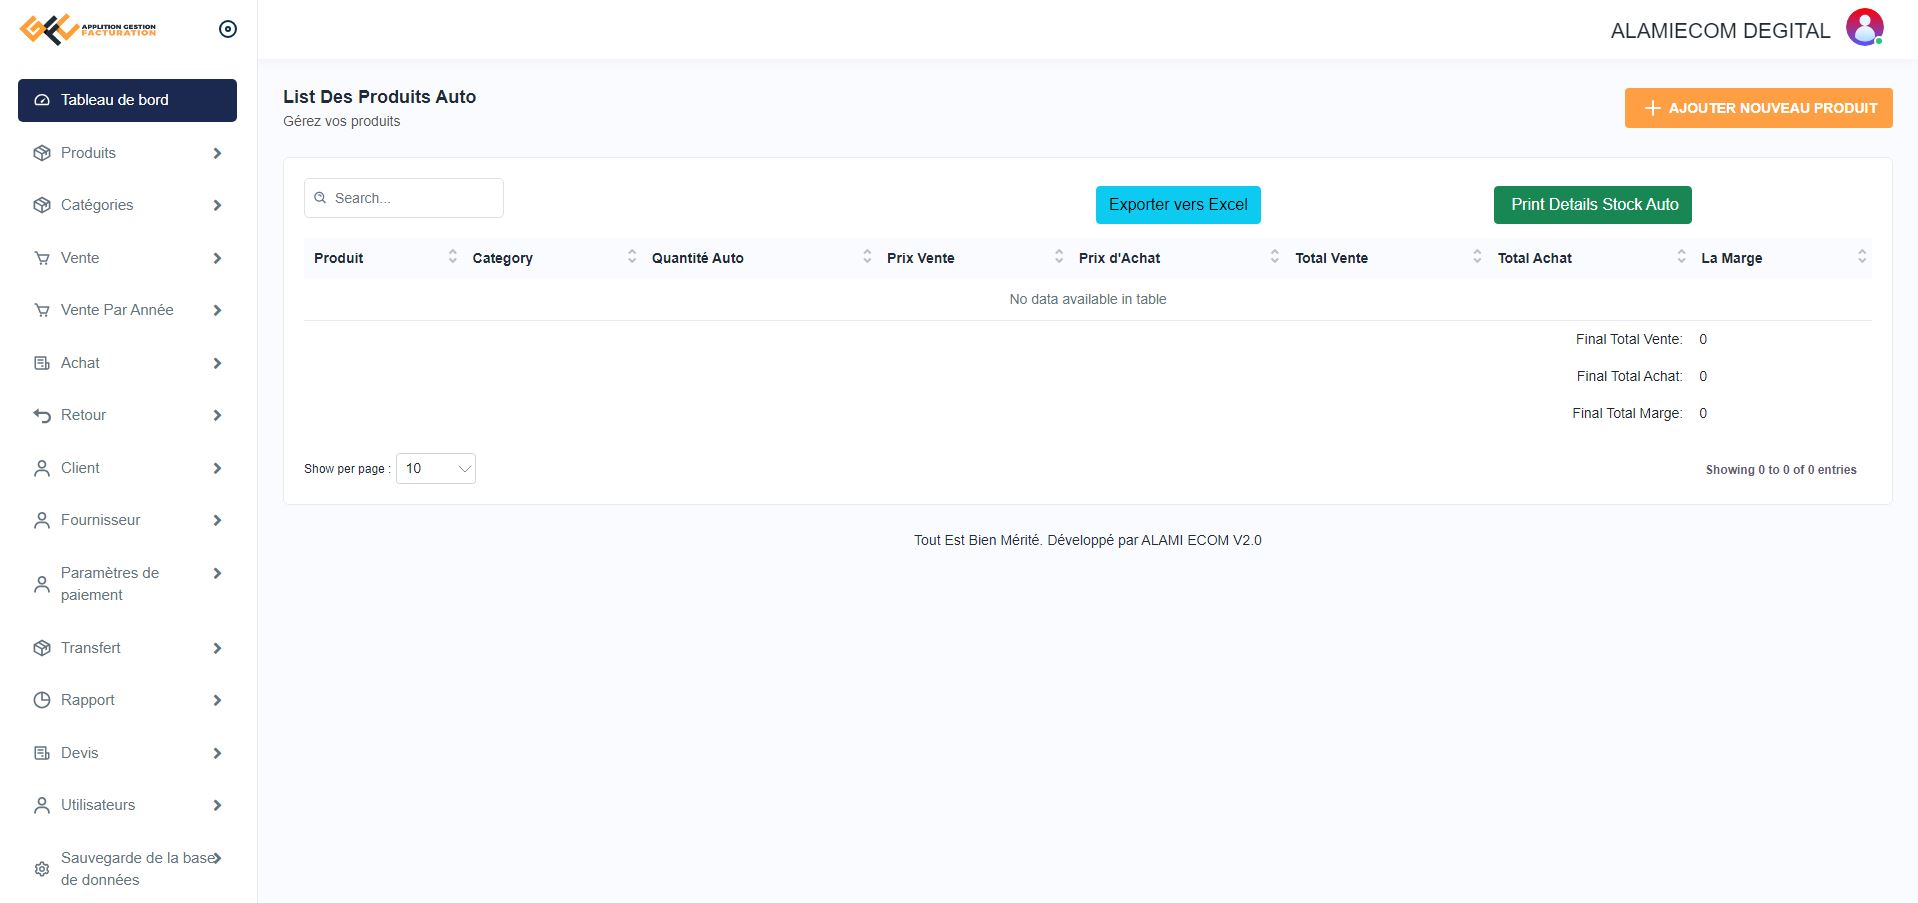Click the application logo in sidebar

pos(88,29)
